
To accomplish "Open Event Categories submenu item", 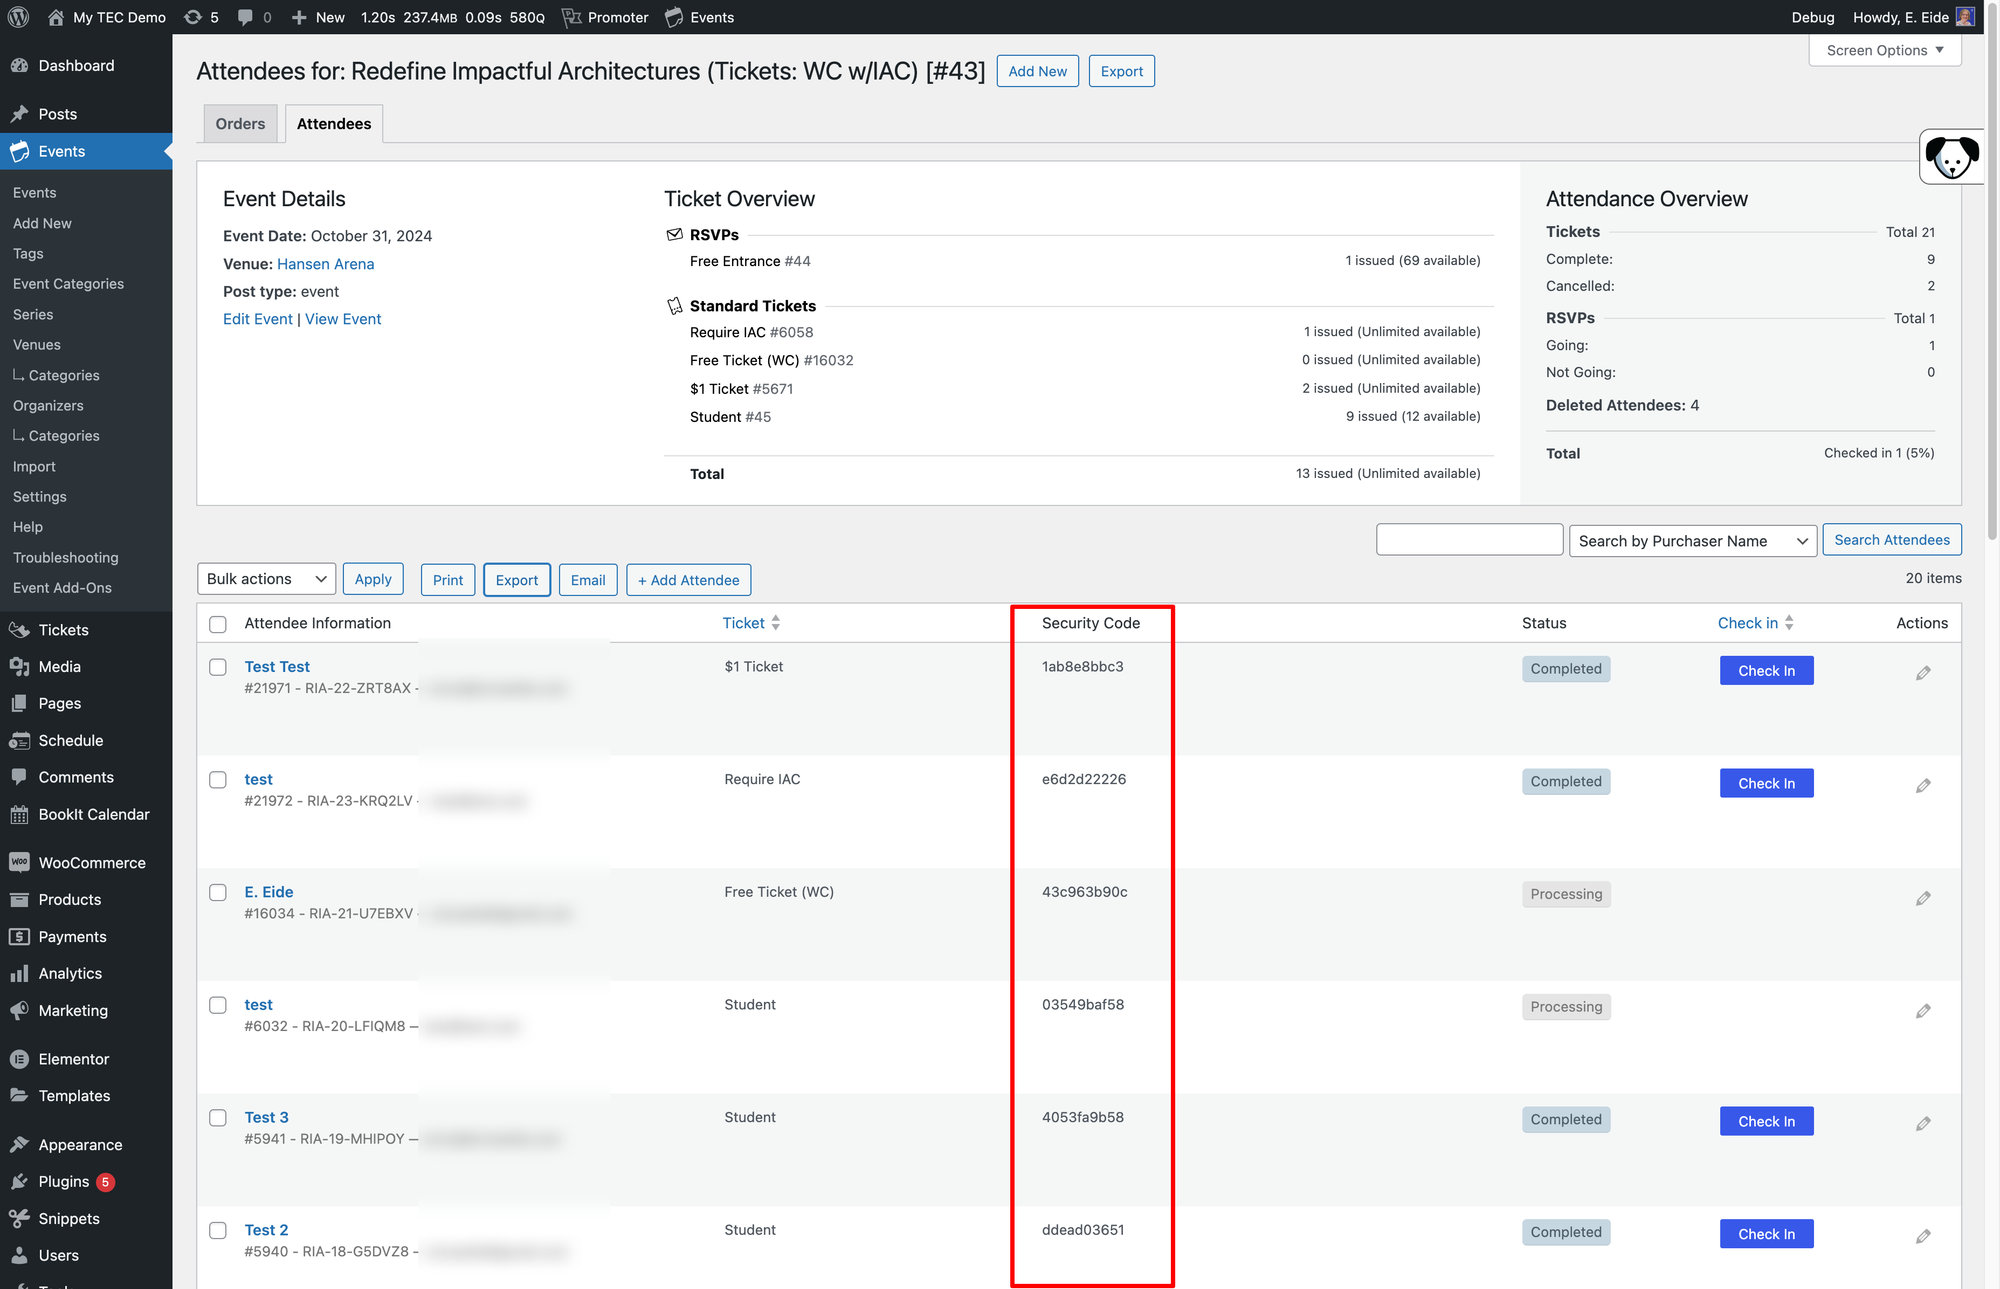I will coord(68,284).
